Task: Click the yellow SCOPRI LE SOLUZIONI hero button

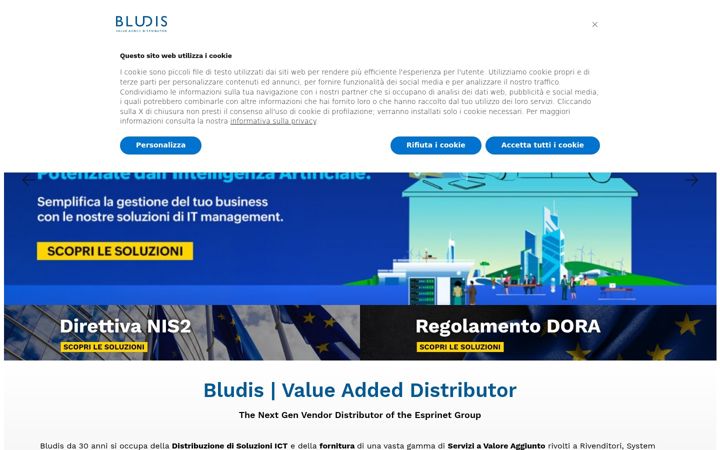Action: coord(115,251)
